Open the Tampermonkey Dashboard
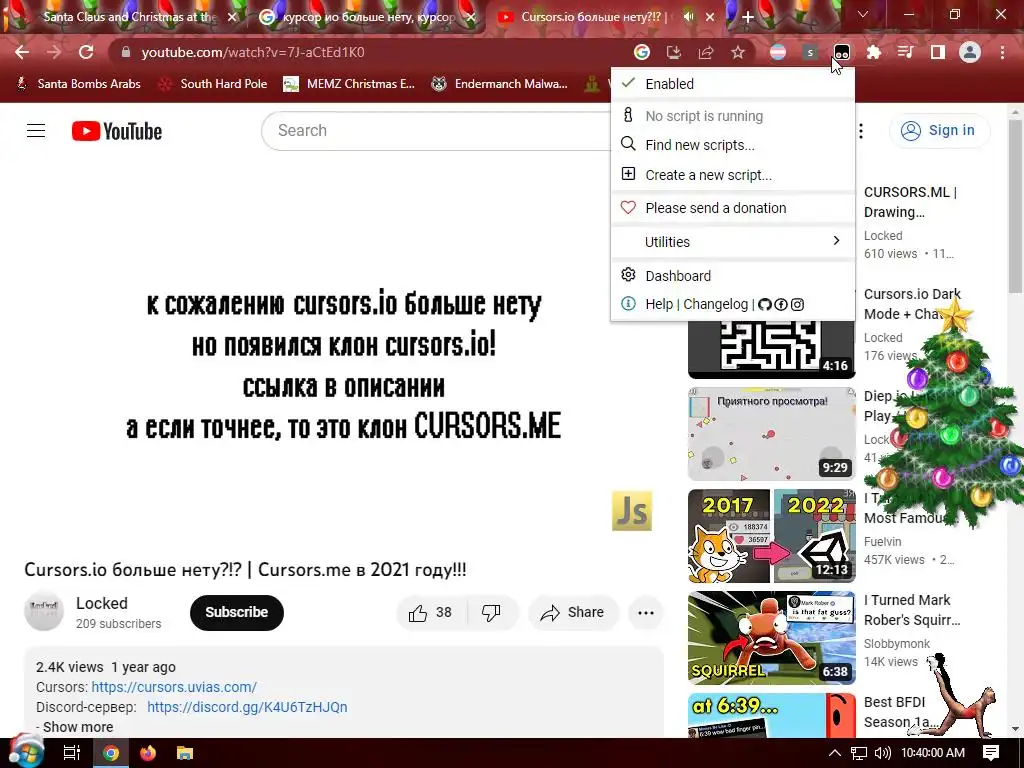 click(733, 276)
